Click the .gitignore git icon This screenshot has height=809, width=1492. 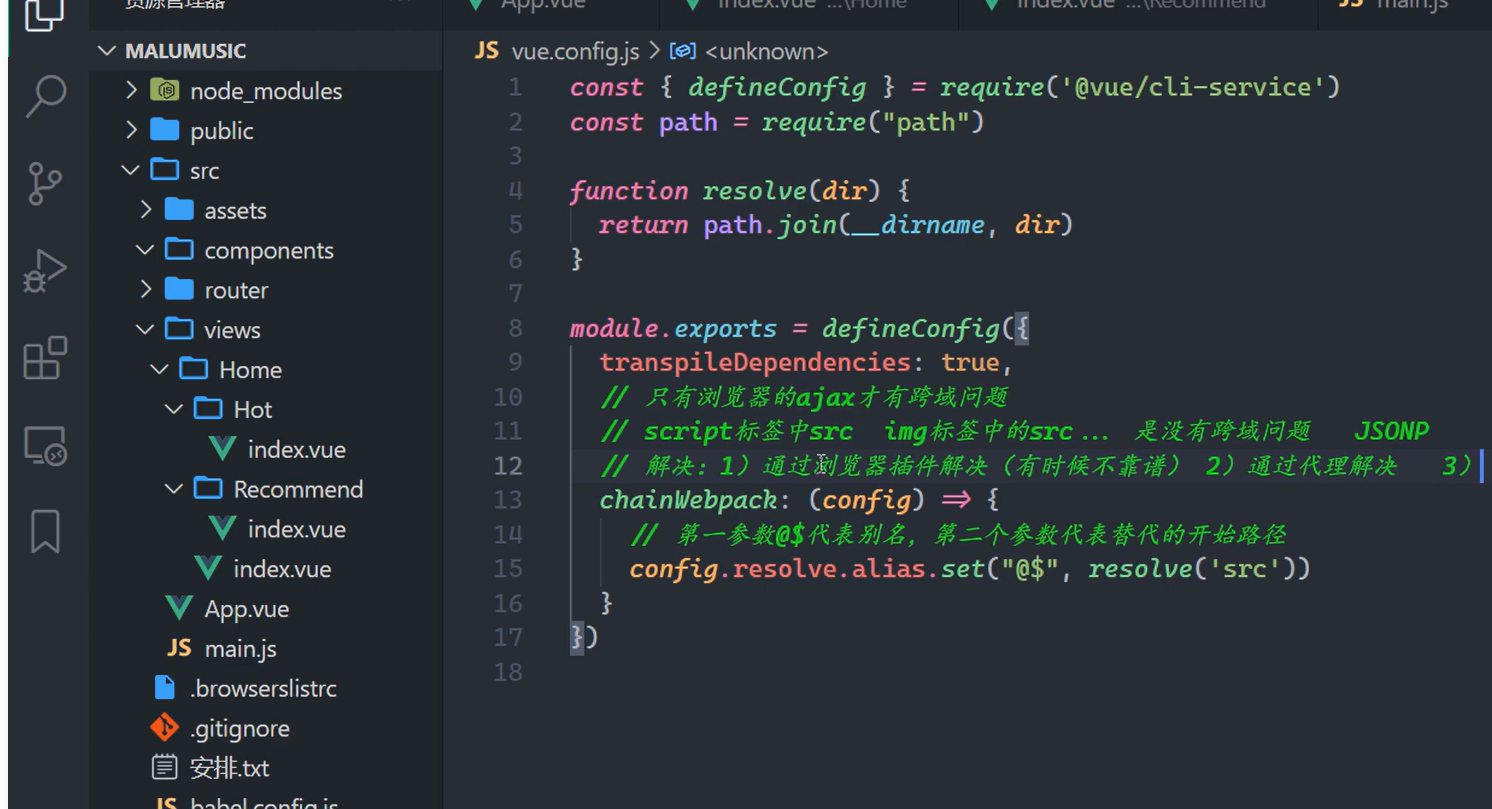coord(164,727)
